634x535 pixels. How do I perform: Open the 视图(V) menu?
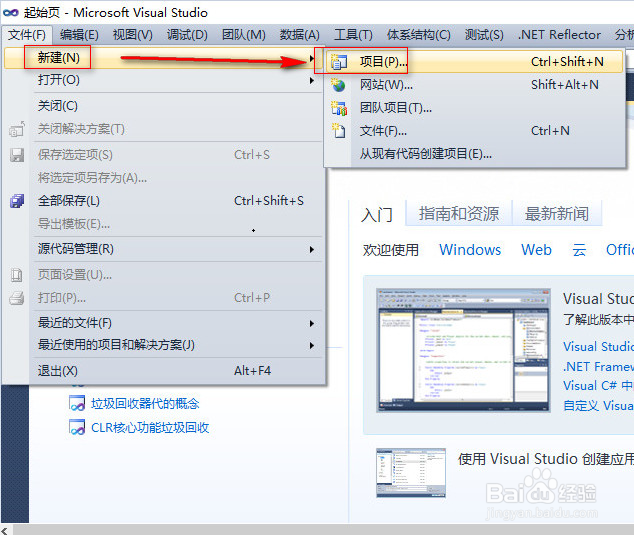[x=133, y=35]
